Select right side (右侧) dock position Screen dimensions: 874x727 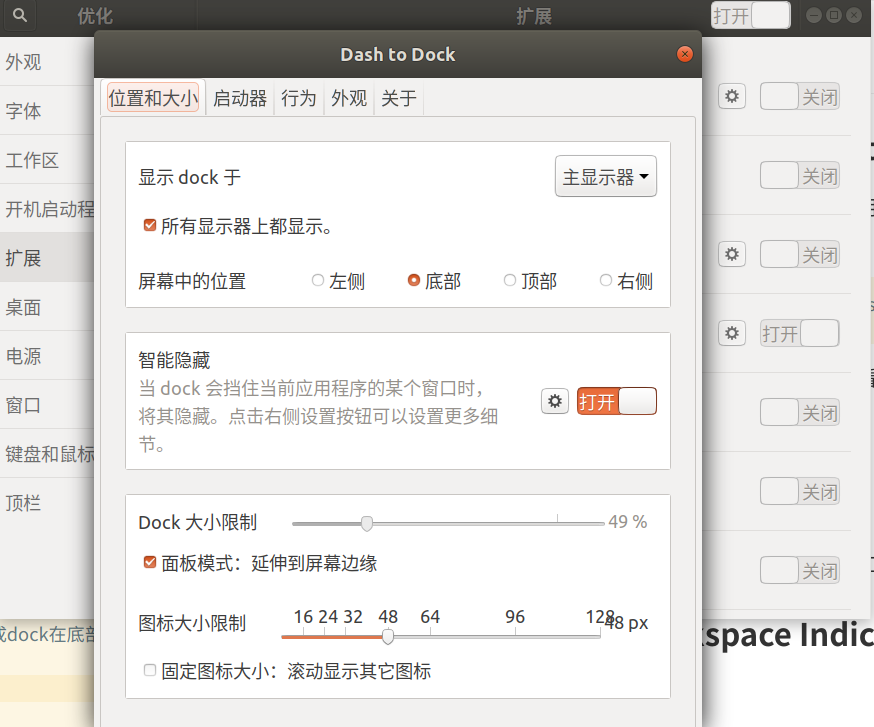(x=605, y=281)
